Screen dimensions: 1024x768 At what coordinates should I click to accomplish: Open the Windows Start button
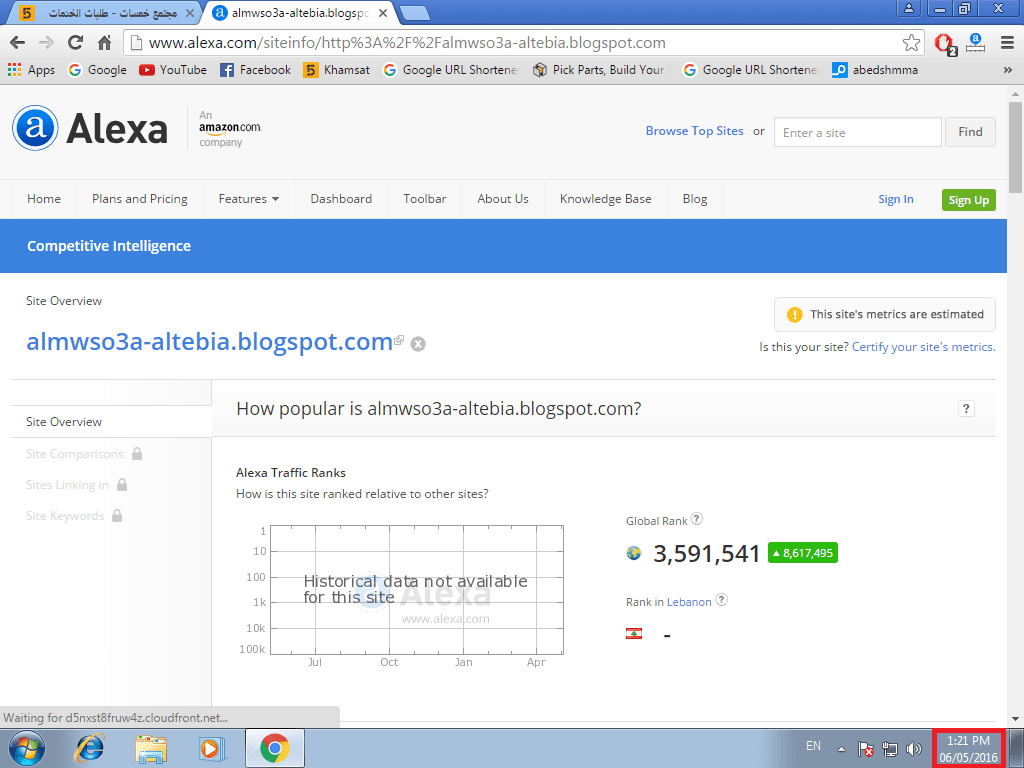(27, 748)
